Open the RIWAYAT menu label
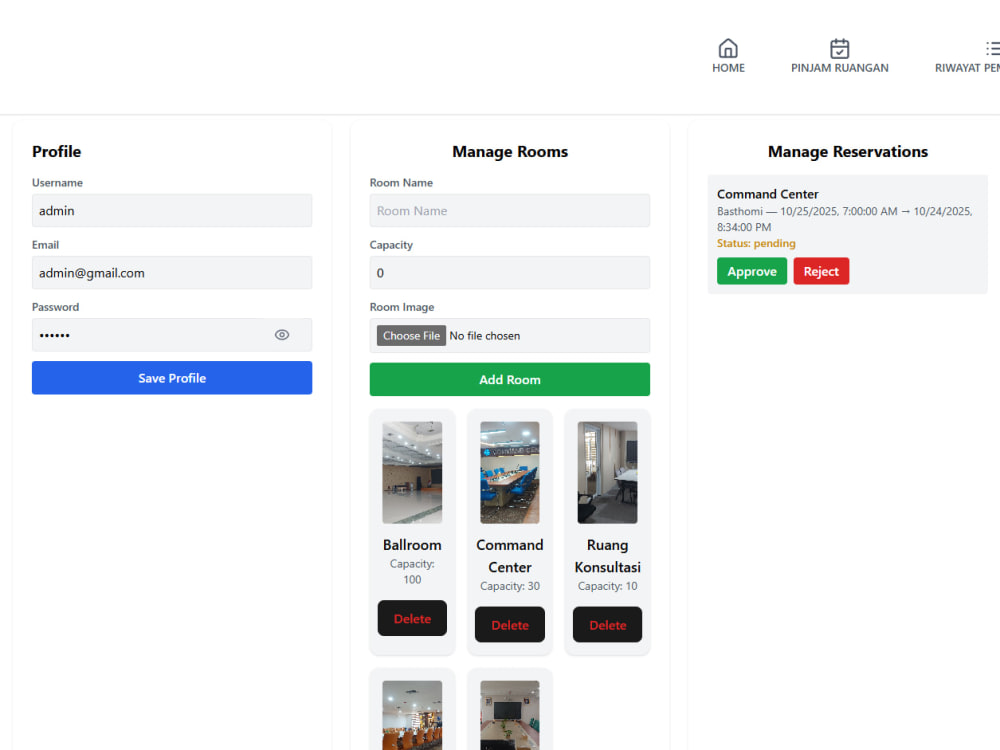This screenshot has width=1000, height=750. click(967, 68)
